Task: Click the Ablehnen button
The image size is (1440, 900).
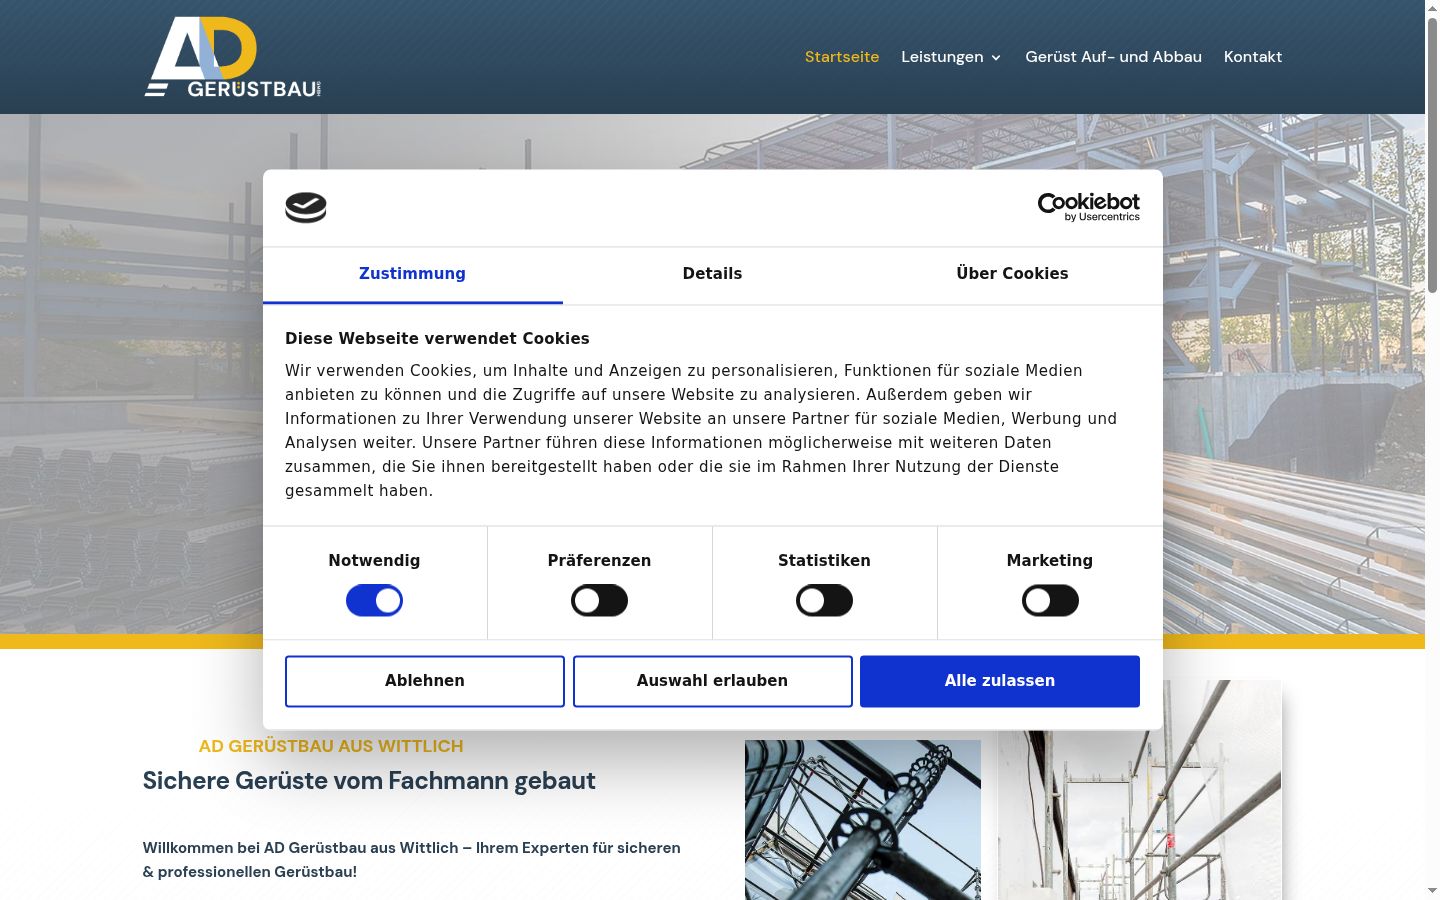Action: pyautogui.click(x=425, y=681)
